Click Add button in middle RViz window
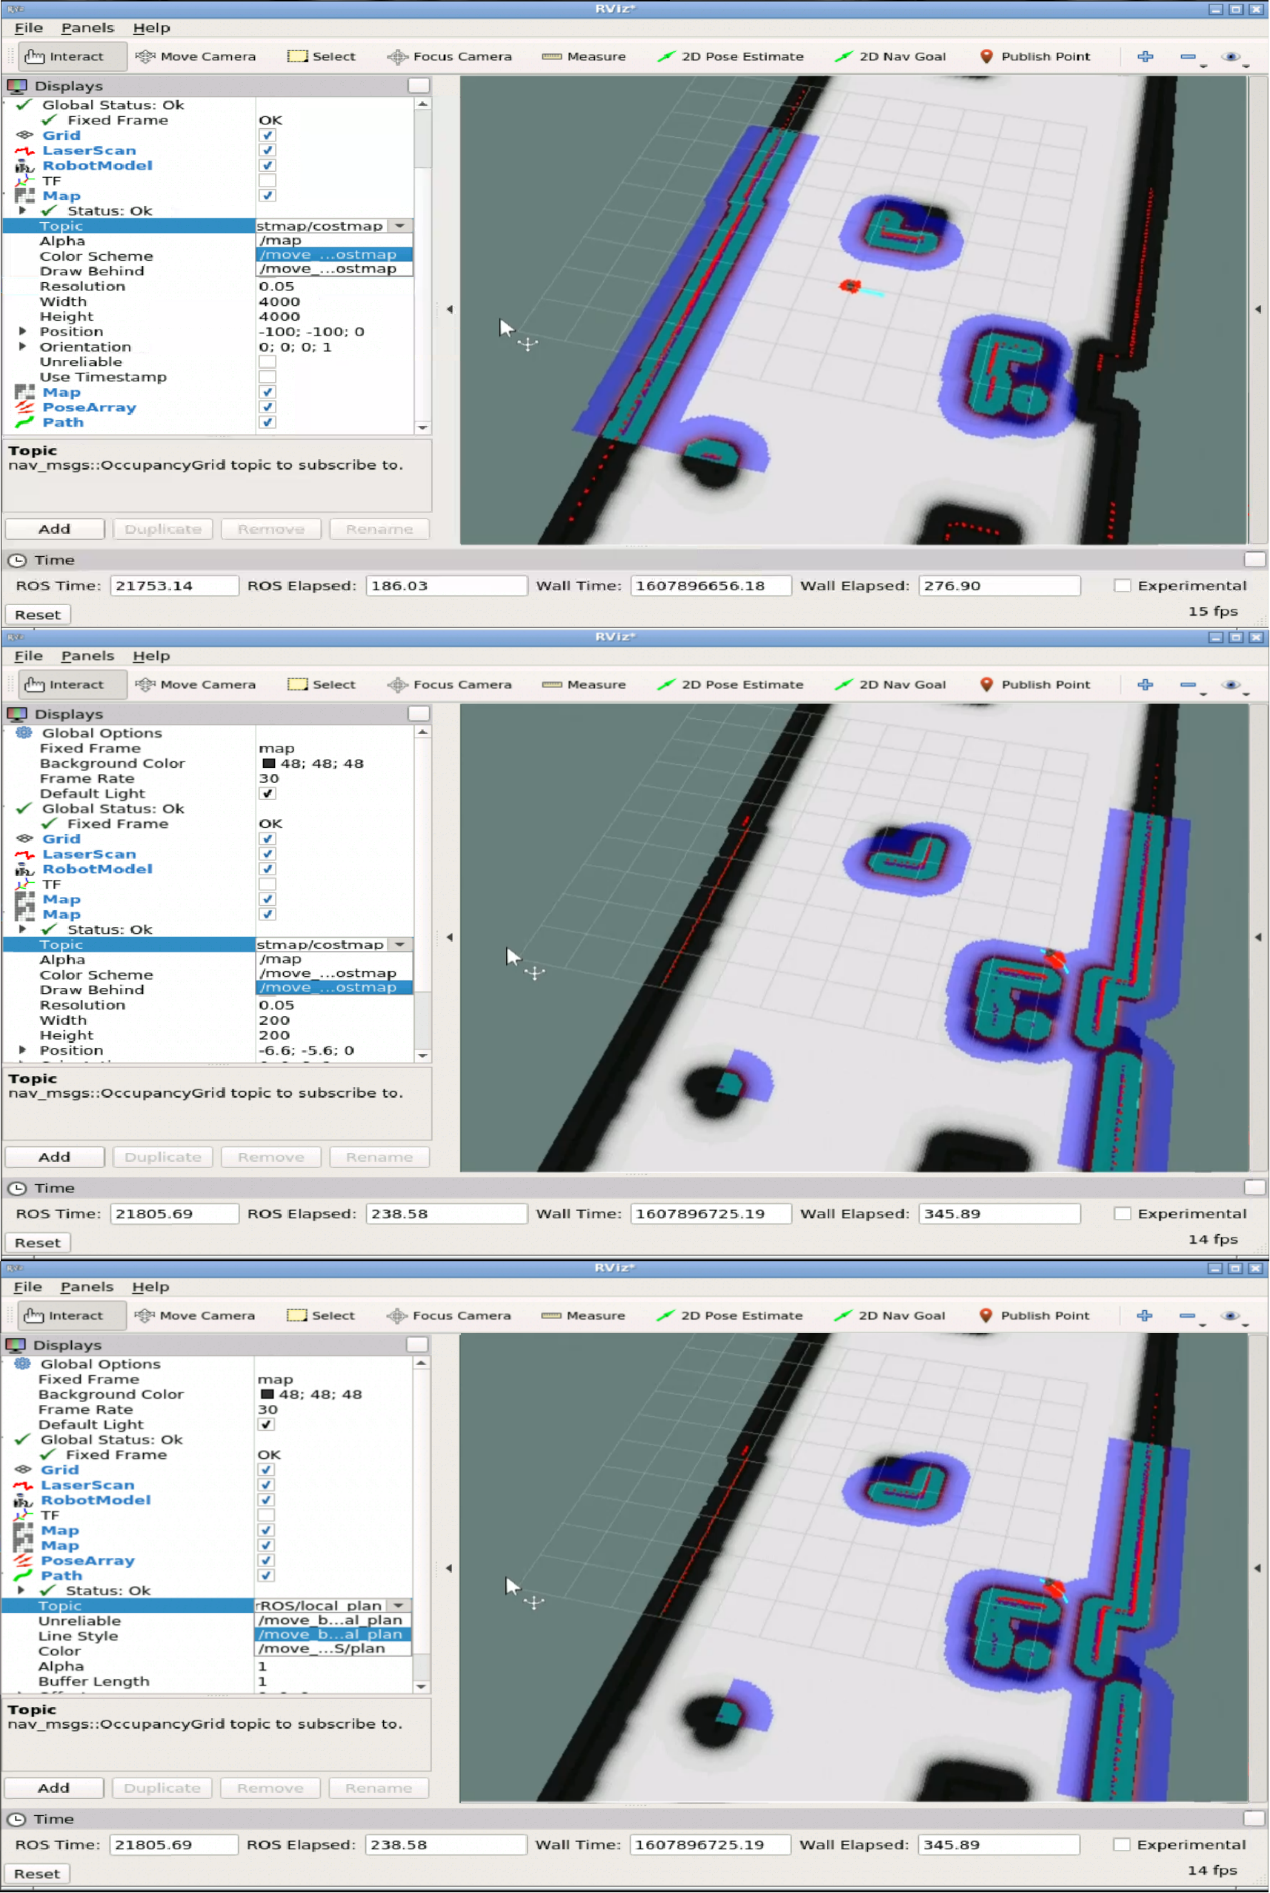The height and width of the screenshot is (1893, 1270). point(55,1157)
